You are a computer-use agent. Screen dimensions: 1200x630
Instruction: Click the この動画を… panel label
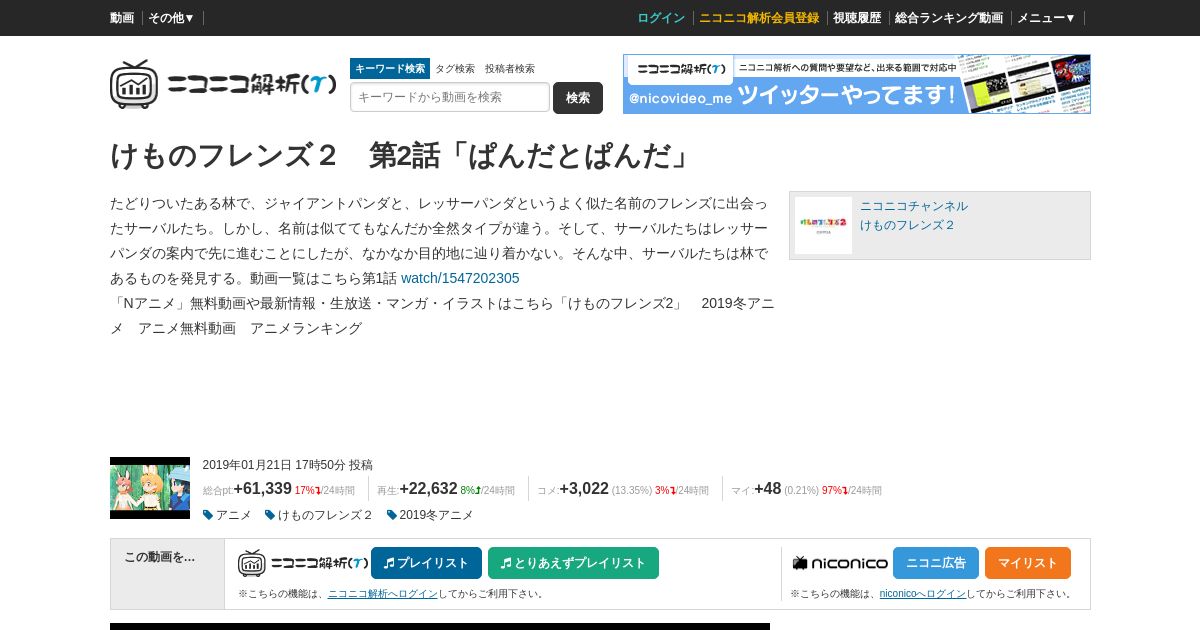click(160, 557)
